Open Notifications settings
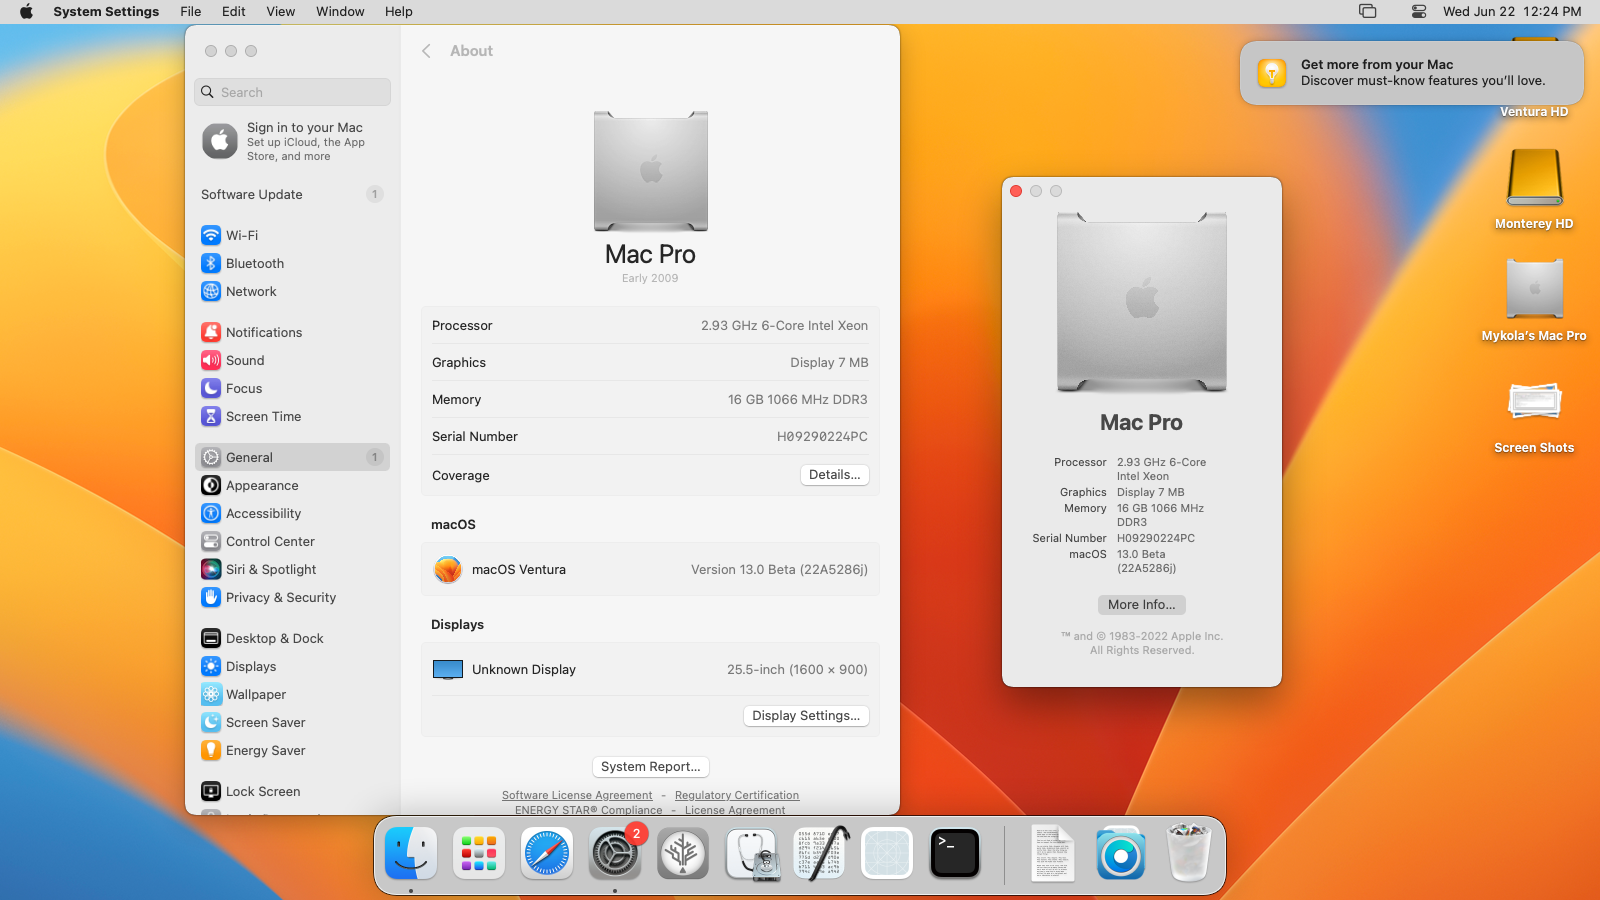1600x900 pixels. pos(292,332)
